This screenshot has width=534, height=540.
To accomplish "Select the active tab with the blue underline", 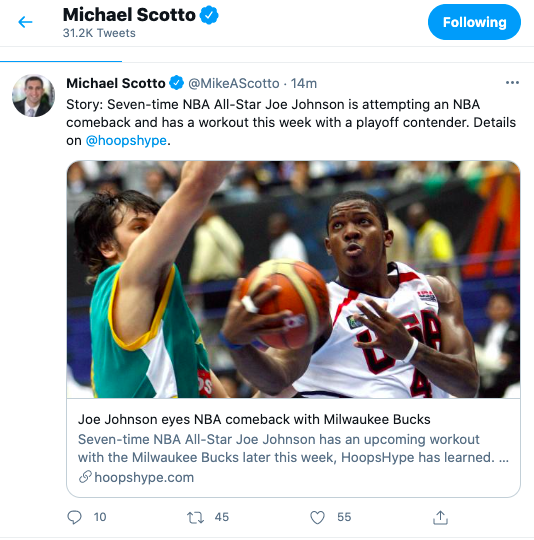I will (x=61, y=56).
